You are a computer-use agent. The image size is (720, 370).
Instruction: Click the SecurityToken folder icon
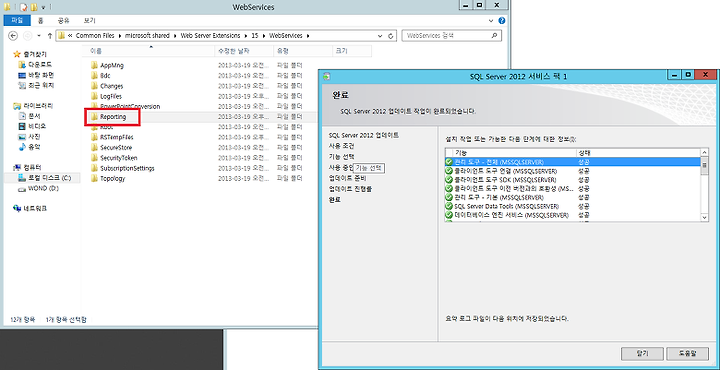(95, 158)
